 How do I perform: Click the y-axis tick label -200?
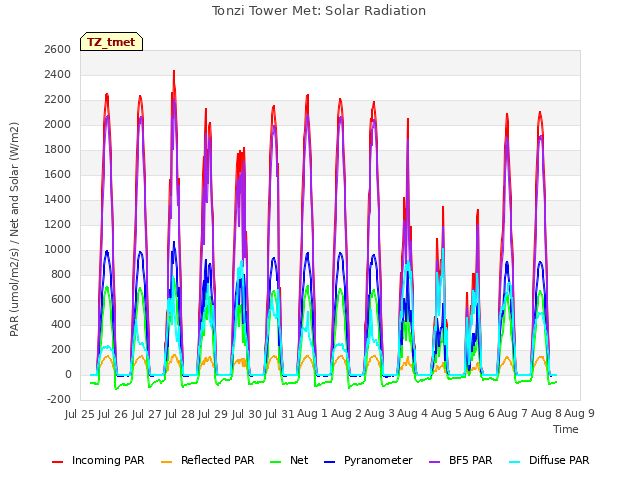[x=59, y=400]
